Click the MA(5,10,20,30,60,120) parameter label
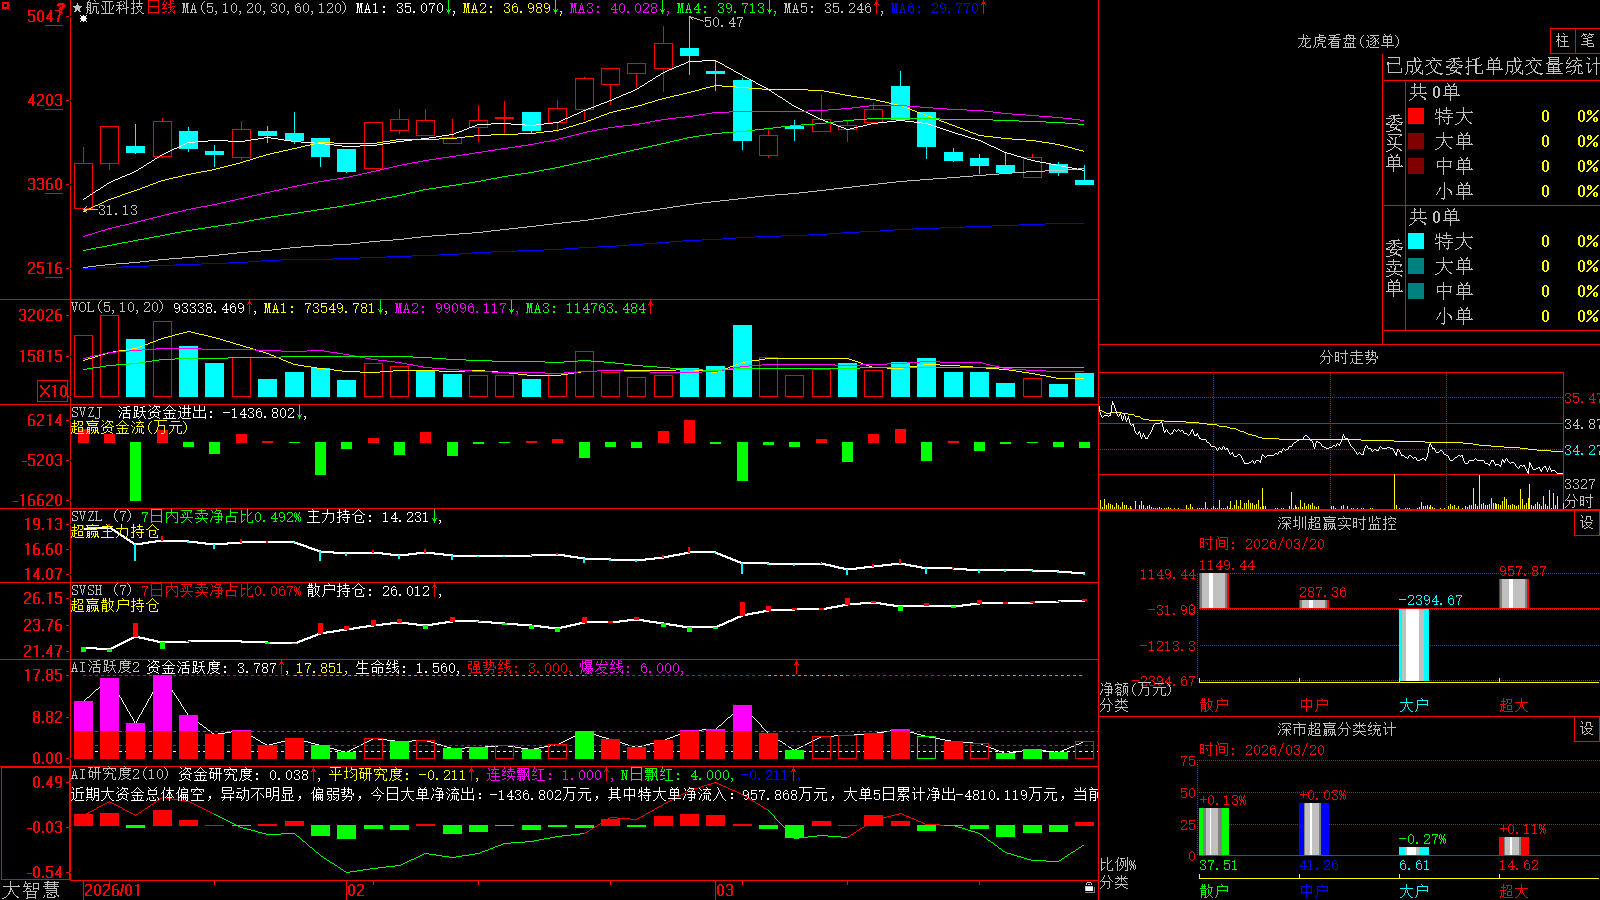 (x=264, y=8)
